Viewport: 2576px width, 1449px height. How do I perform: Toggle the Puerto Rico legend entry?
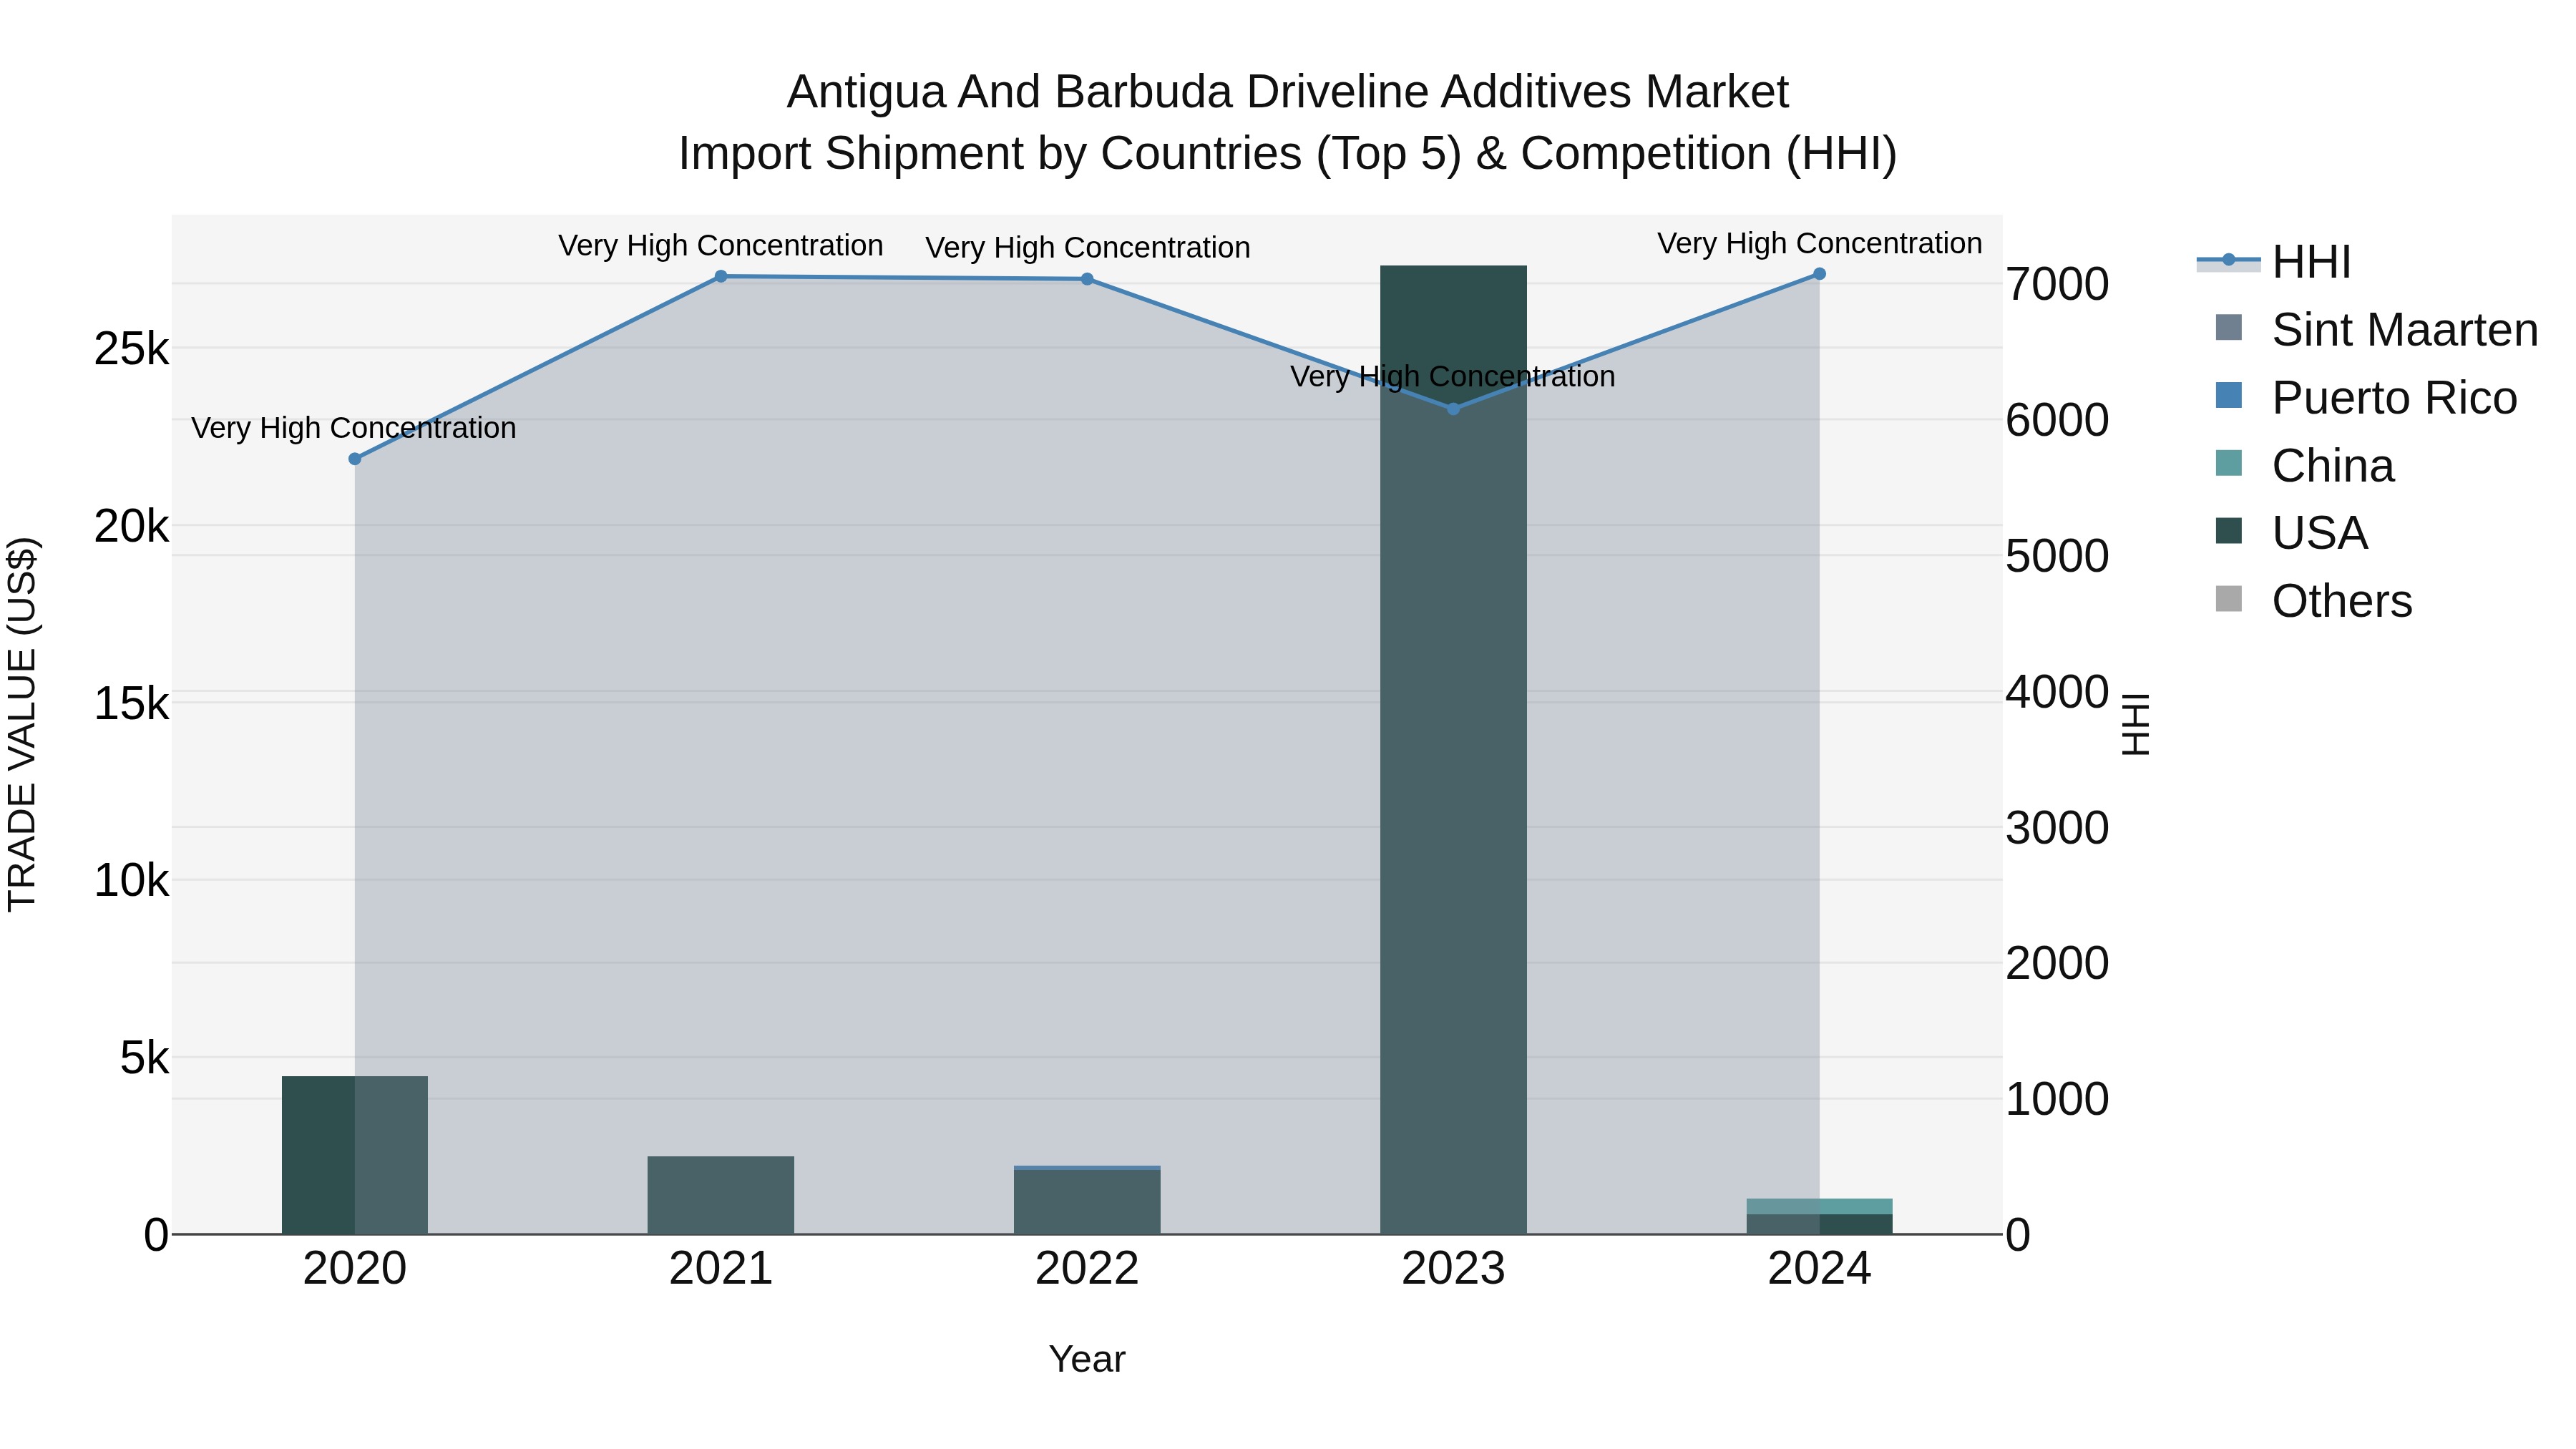[2366, 398]
